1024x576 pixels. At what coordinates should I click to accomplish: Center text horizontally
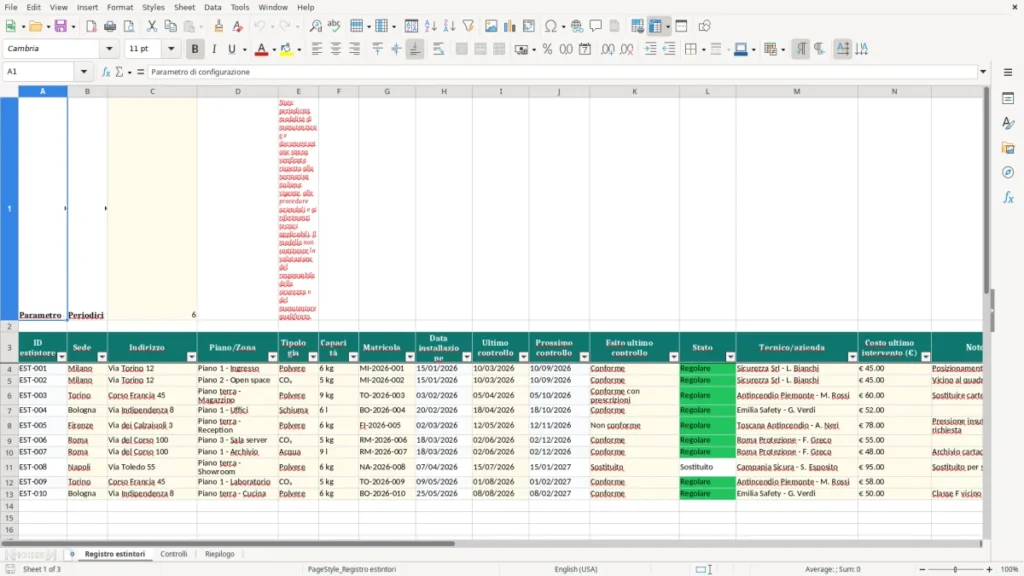pyautogui.click(x=336, y=49)
